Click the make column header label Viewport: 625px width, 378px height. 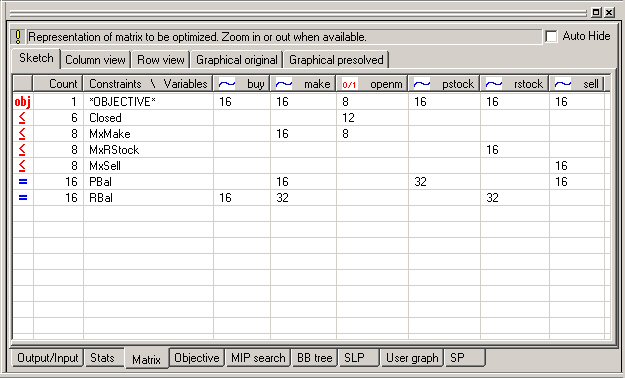317,84
